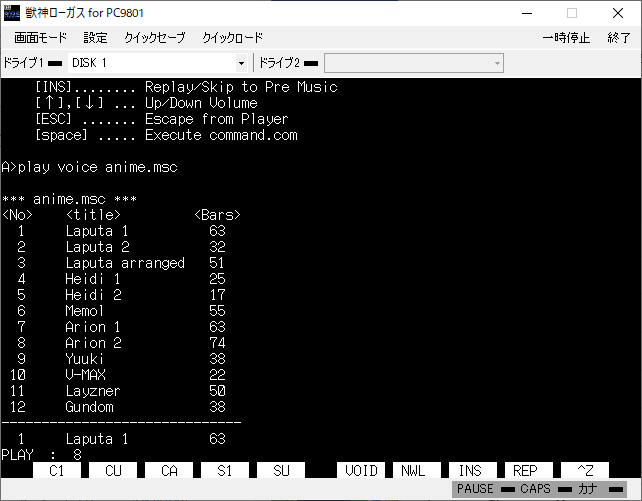642x501 pixels.
Task: Click the '[space]' Execute command.com line
Action: 166,135
